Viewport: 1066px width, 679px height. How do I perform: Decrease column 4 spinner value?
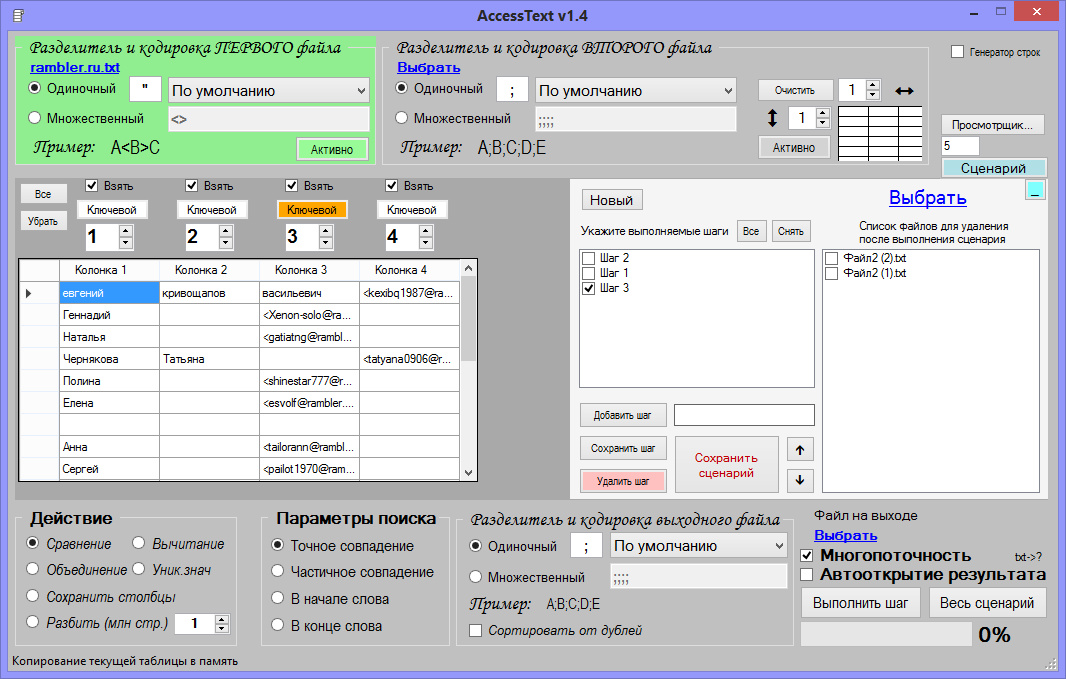[426, 243]
